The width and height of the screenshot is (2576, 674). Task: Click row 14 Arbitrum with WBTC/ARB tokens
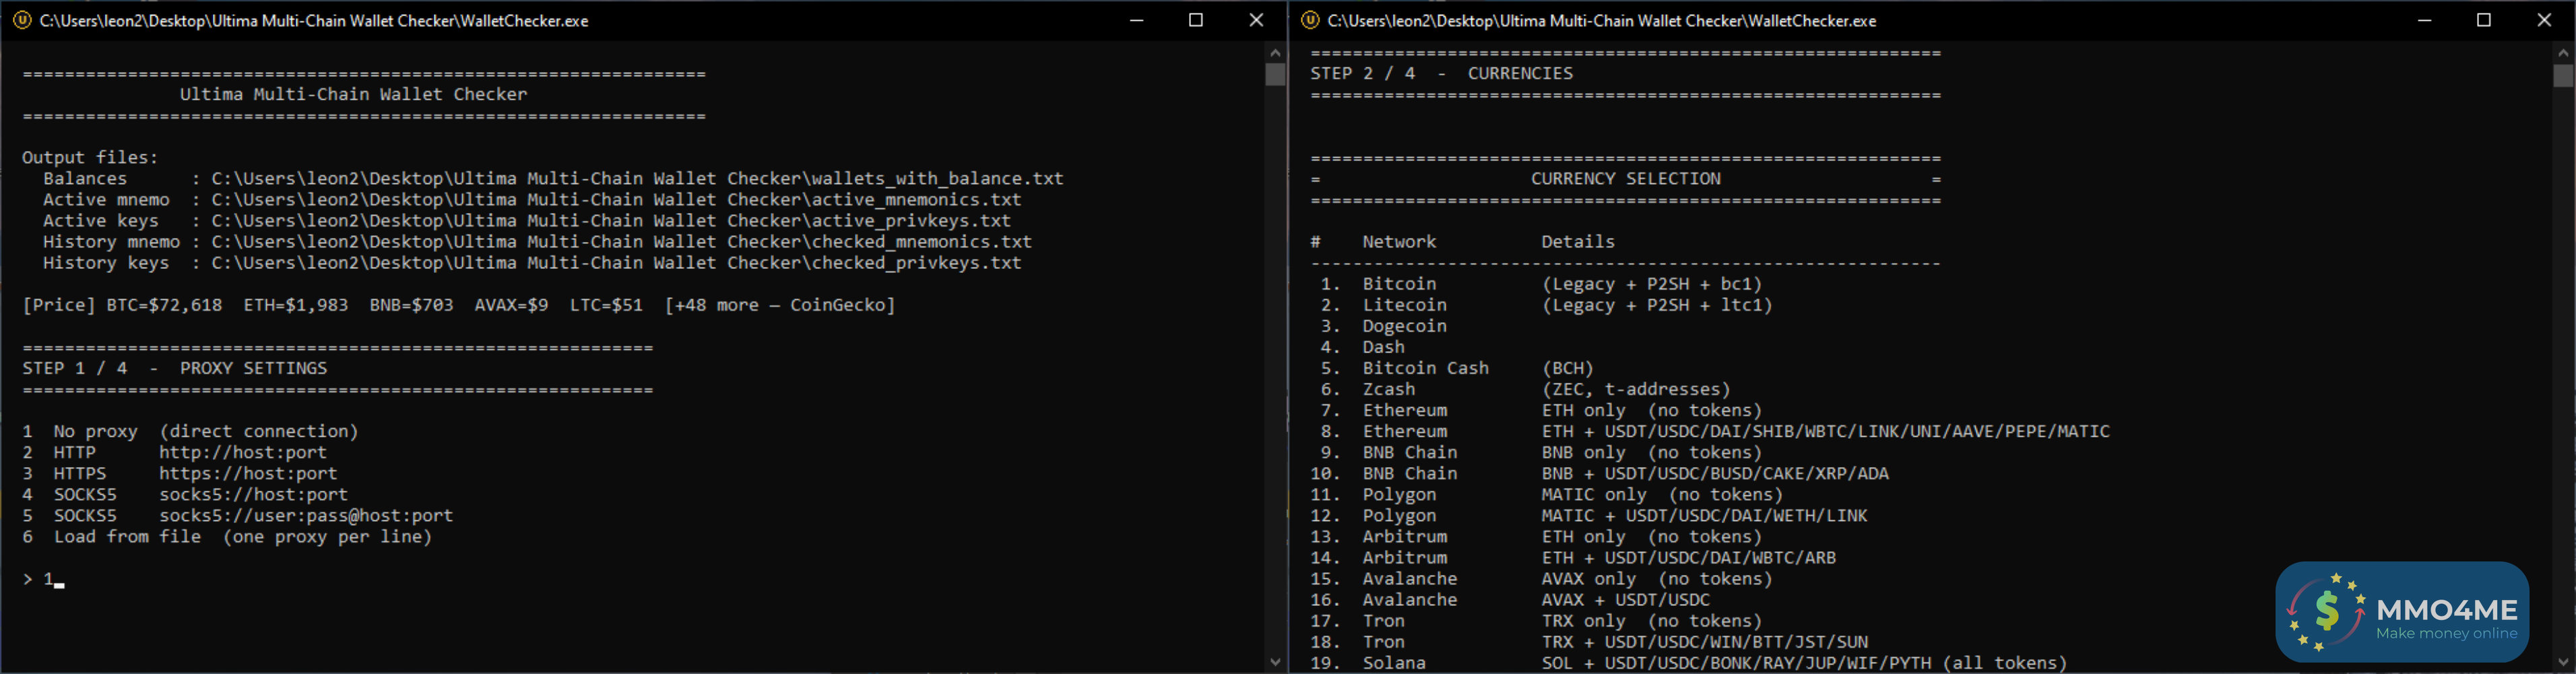(x=1573, y=557)
